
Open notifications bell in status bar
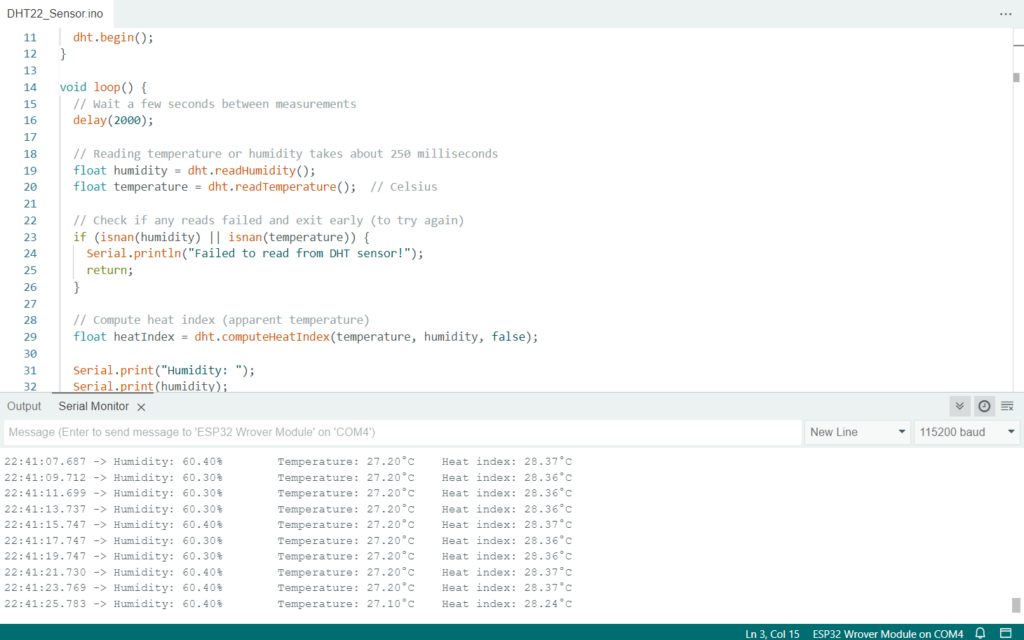[981, 633]
